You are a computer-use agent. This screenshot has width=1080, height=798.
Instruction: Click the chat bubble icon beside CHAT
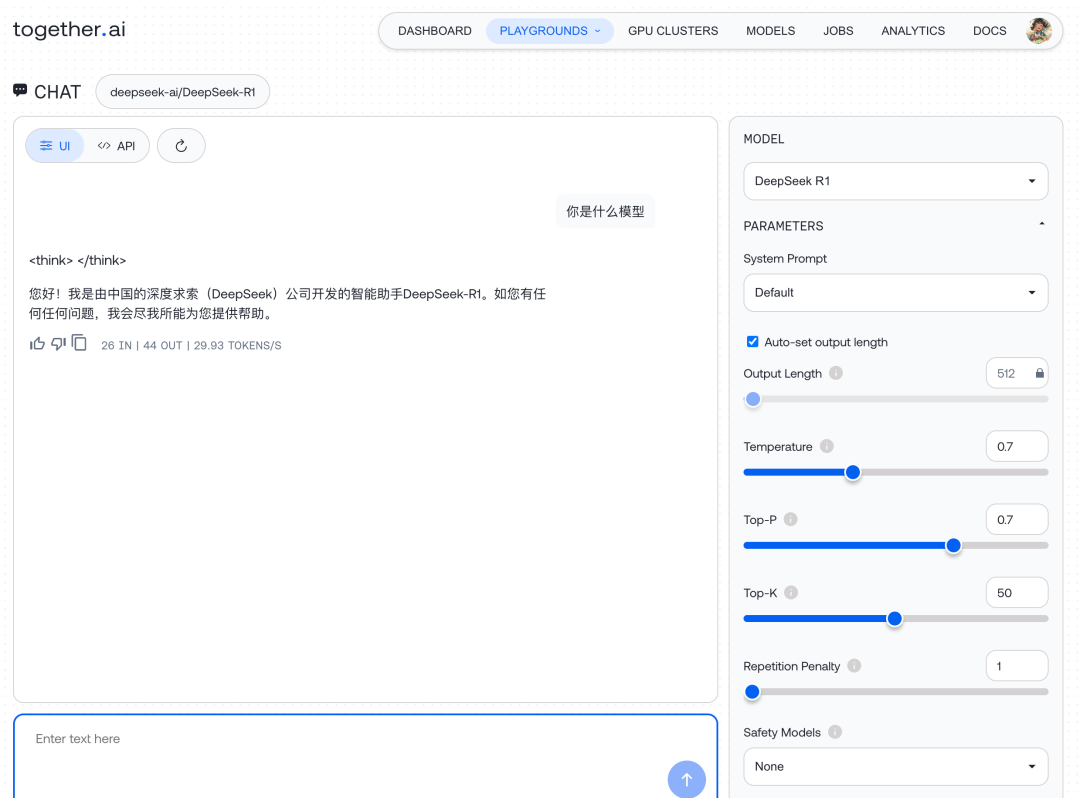coord(20,91)
